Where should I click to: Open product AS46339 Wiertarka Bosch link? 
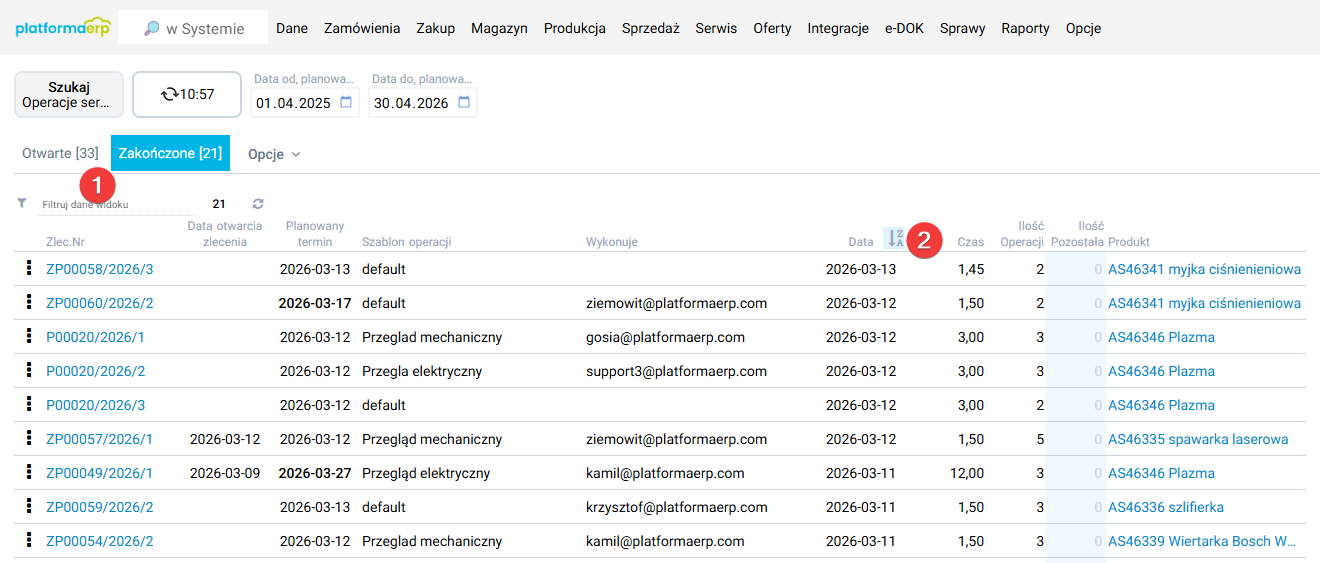[x=1203, y=541]
